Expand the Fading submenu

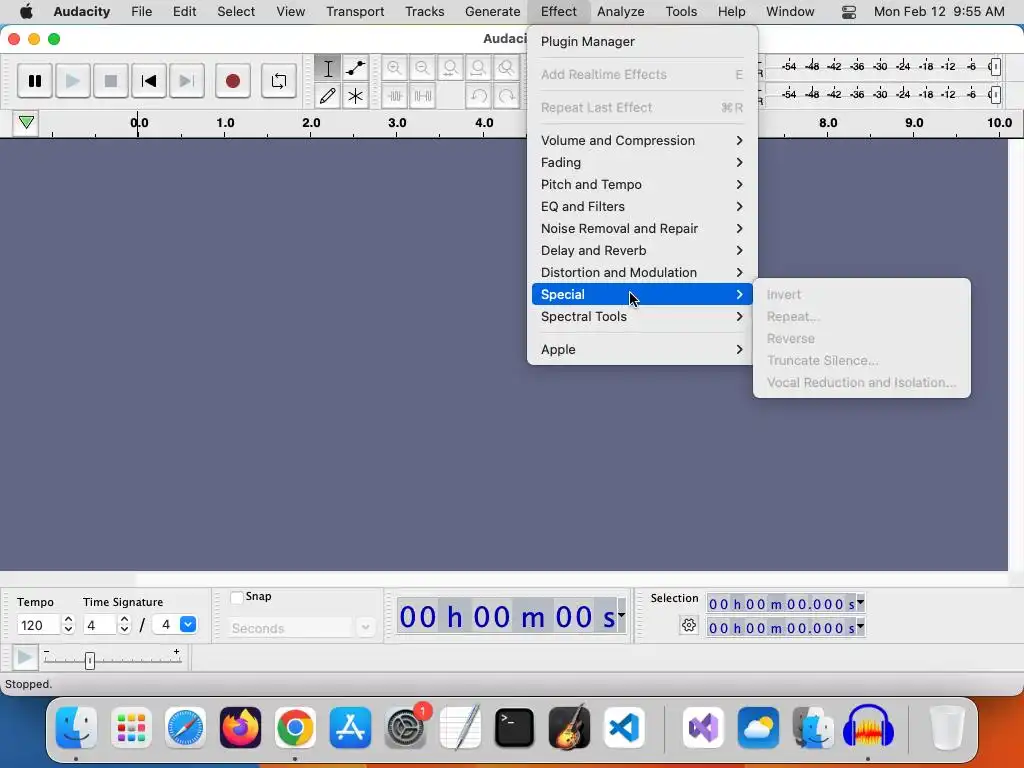click(x=642, y=163)
